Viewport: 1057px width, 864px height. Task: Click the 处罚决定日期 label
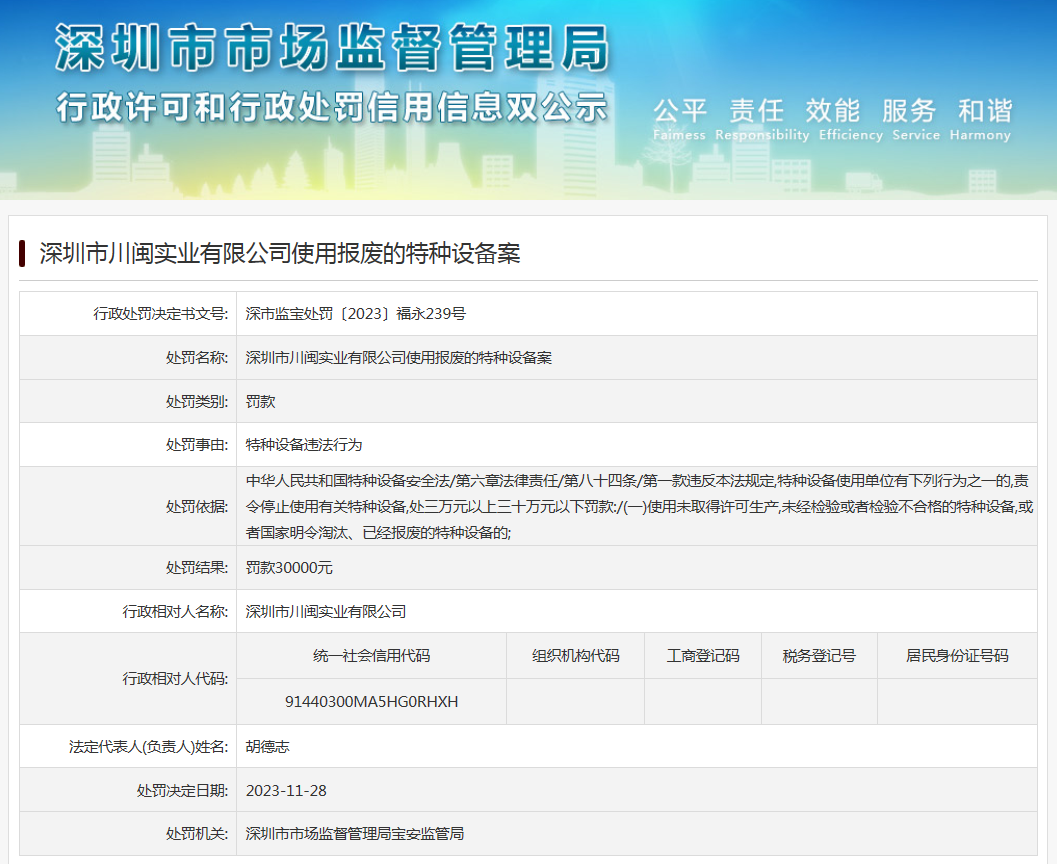coord(183,791)
